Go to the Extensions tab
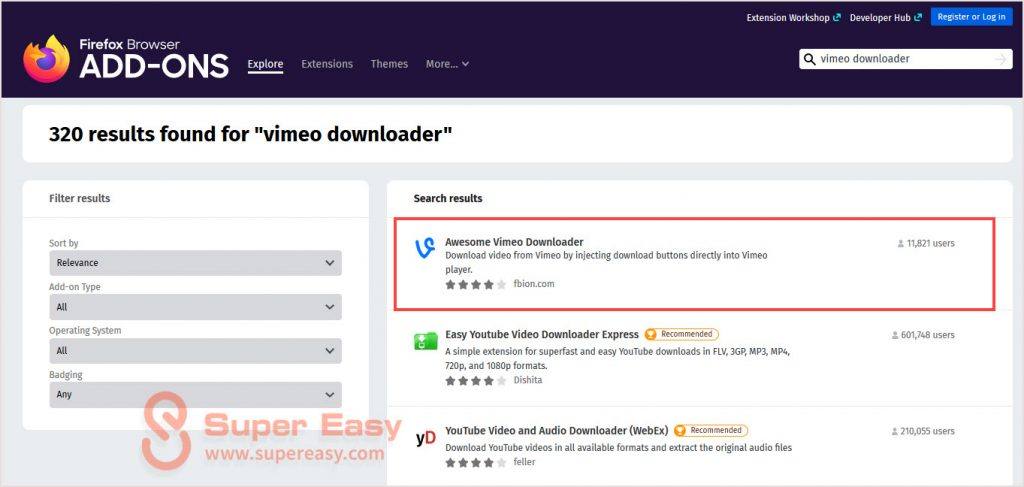 tap(327, 64)
